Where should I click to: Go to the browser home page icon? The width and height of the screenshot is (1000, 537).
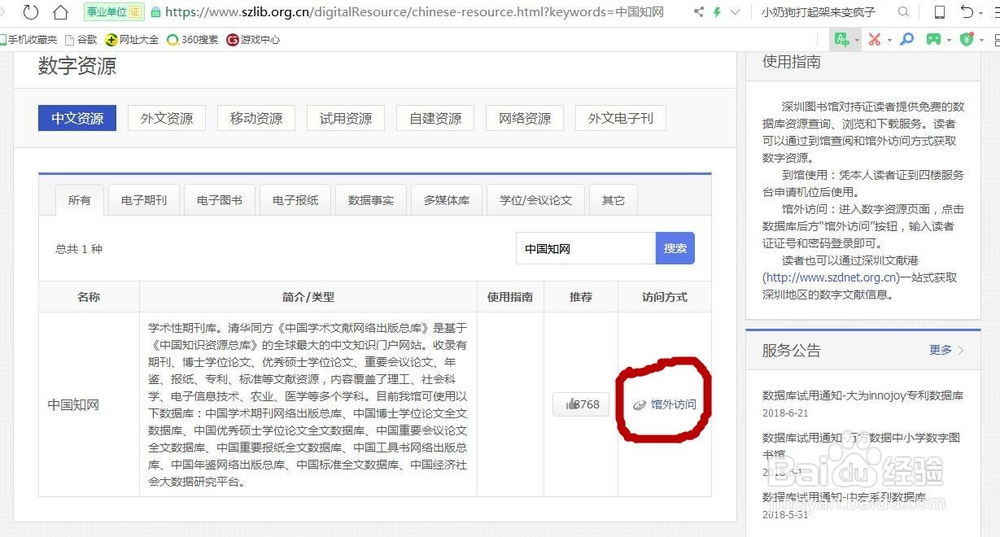[60, 11]
